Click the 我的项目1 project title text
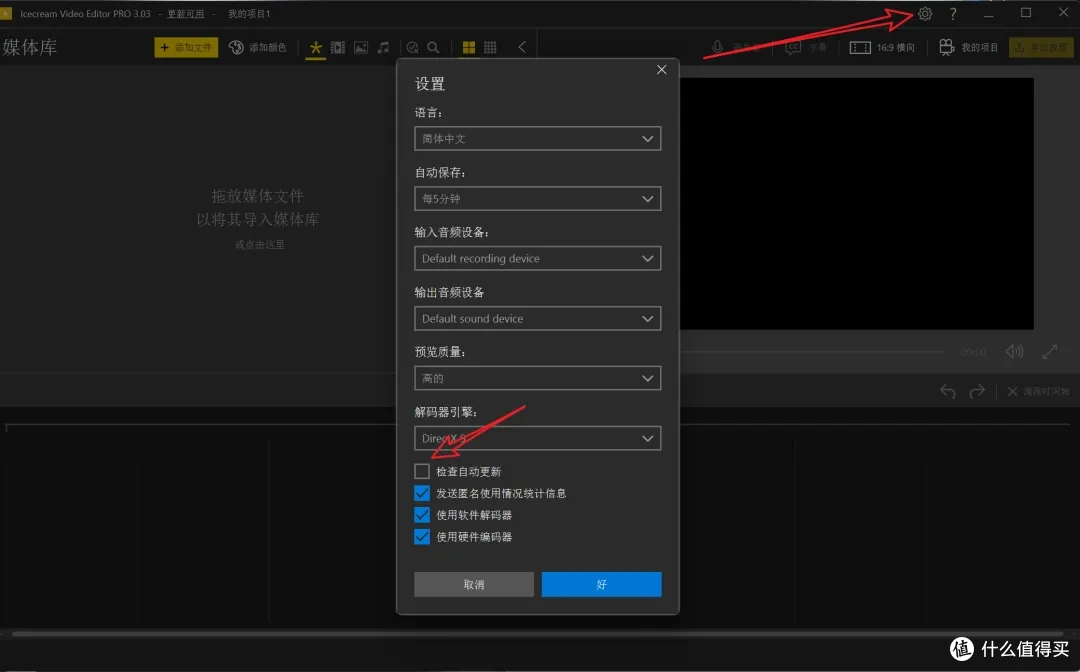Image resolution: width=1080 pixels, height=672 pixels. [249, 14]
